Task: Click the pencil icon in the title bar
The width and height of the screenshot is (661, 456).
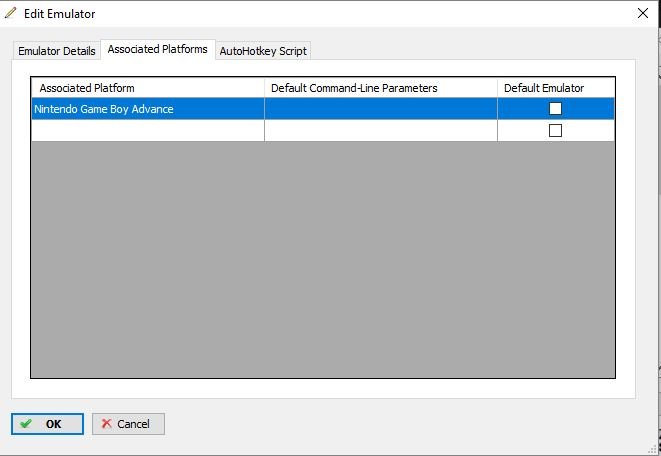Action: pyautogui.click(x=10, y=13)
